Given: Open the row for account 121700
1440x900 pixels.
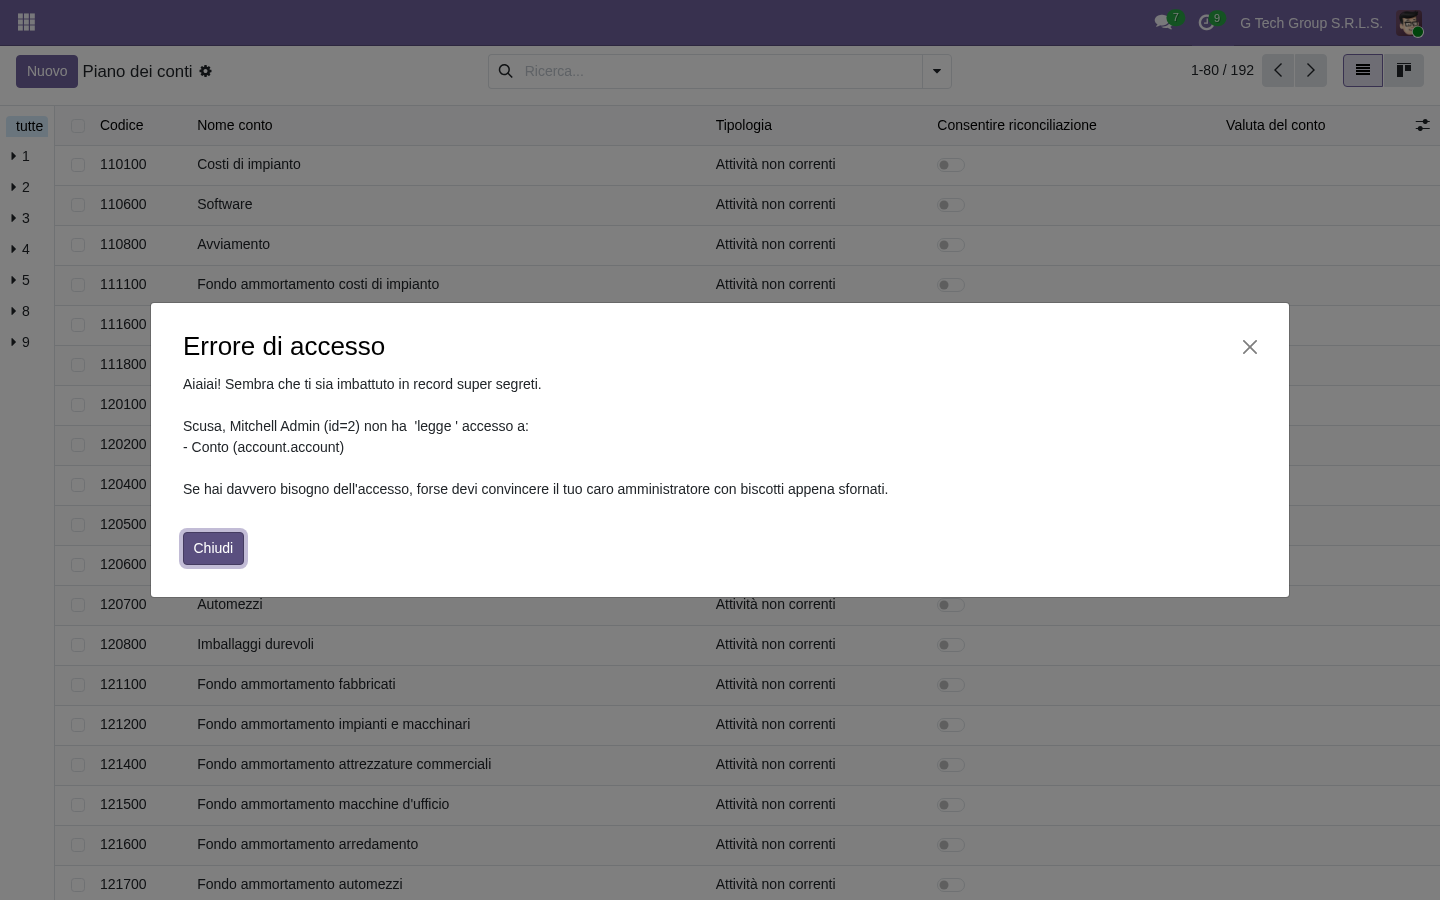Looking at the screenshot, I should point(747,884).
